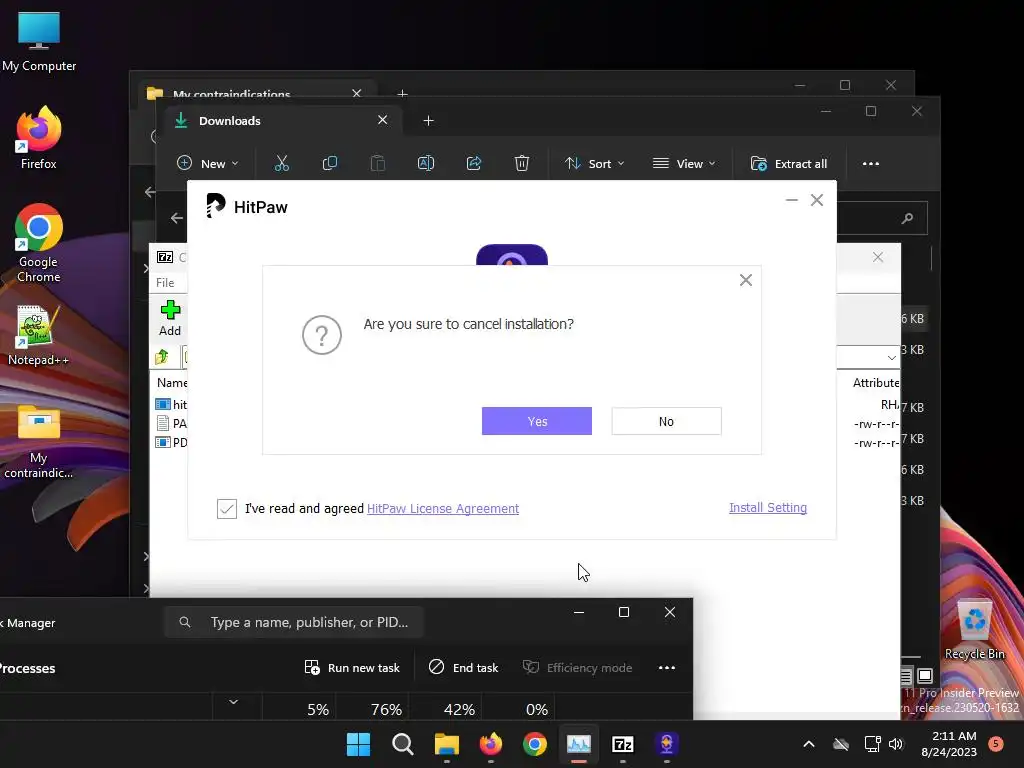Viewport: 1024px width, 768px height.
Task: Open the File menu in 7-Zip
Action: 165,283
